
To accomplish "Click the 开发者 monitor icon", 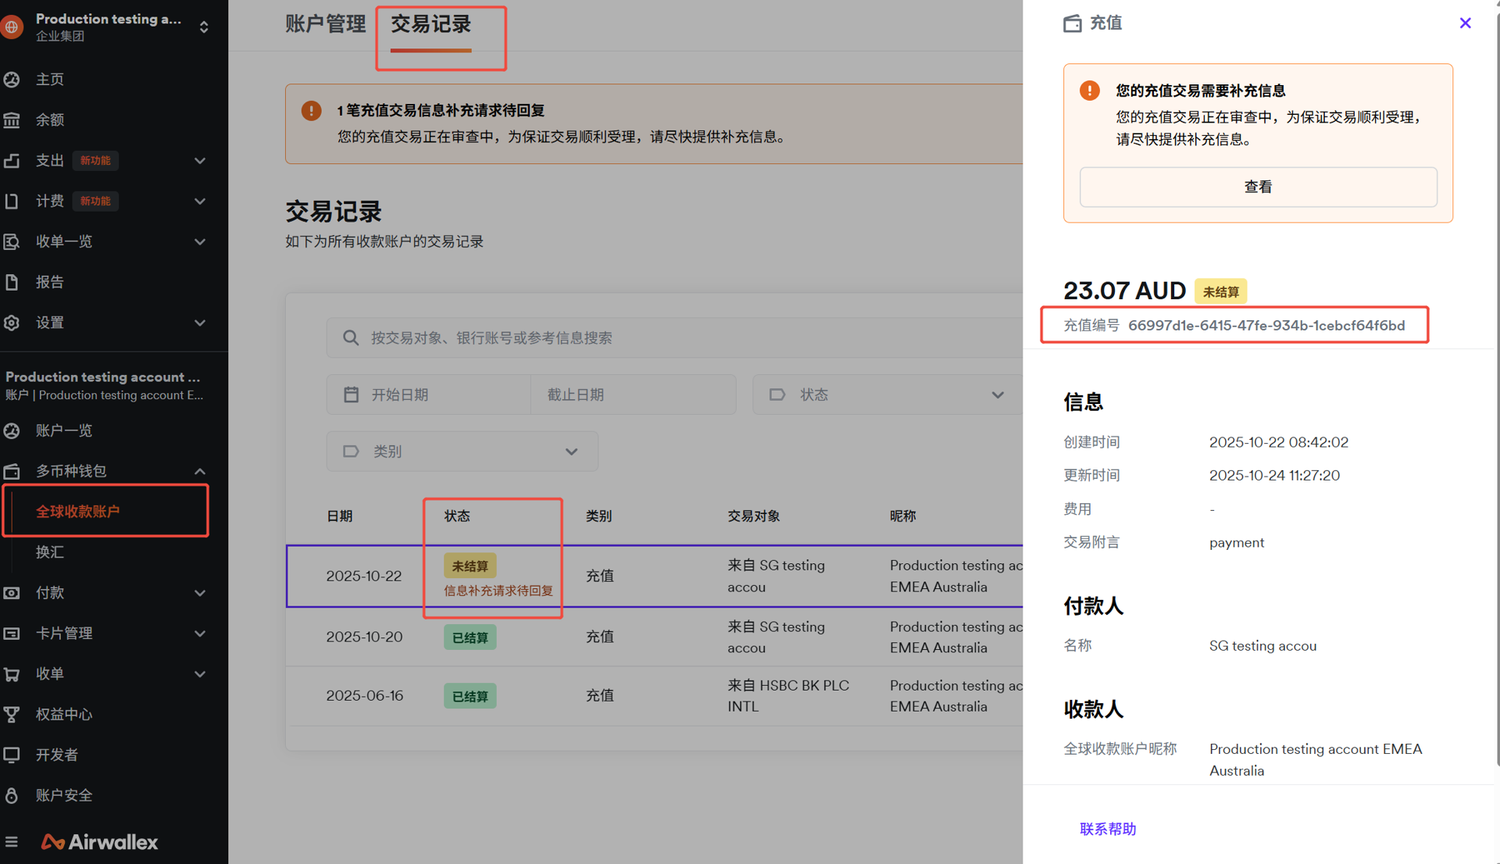I will 12,755.
